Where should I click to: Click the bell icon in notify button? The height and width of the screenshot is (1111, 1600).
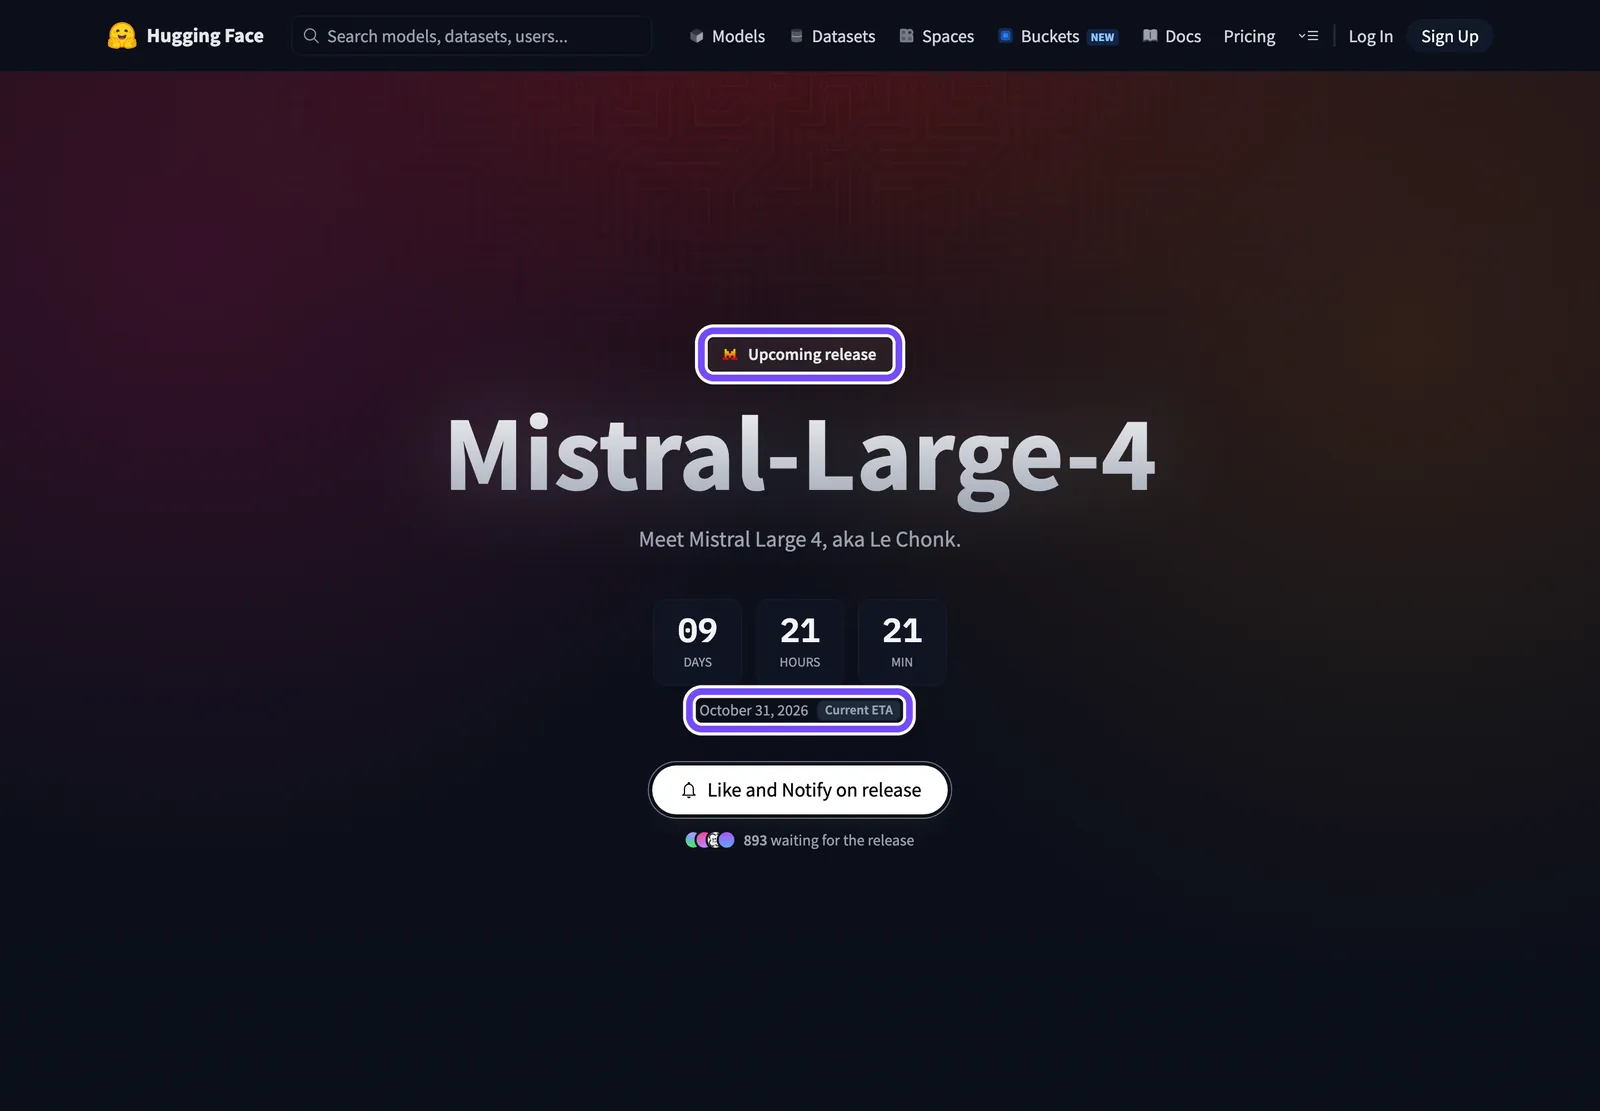(689, 790)
